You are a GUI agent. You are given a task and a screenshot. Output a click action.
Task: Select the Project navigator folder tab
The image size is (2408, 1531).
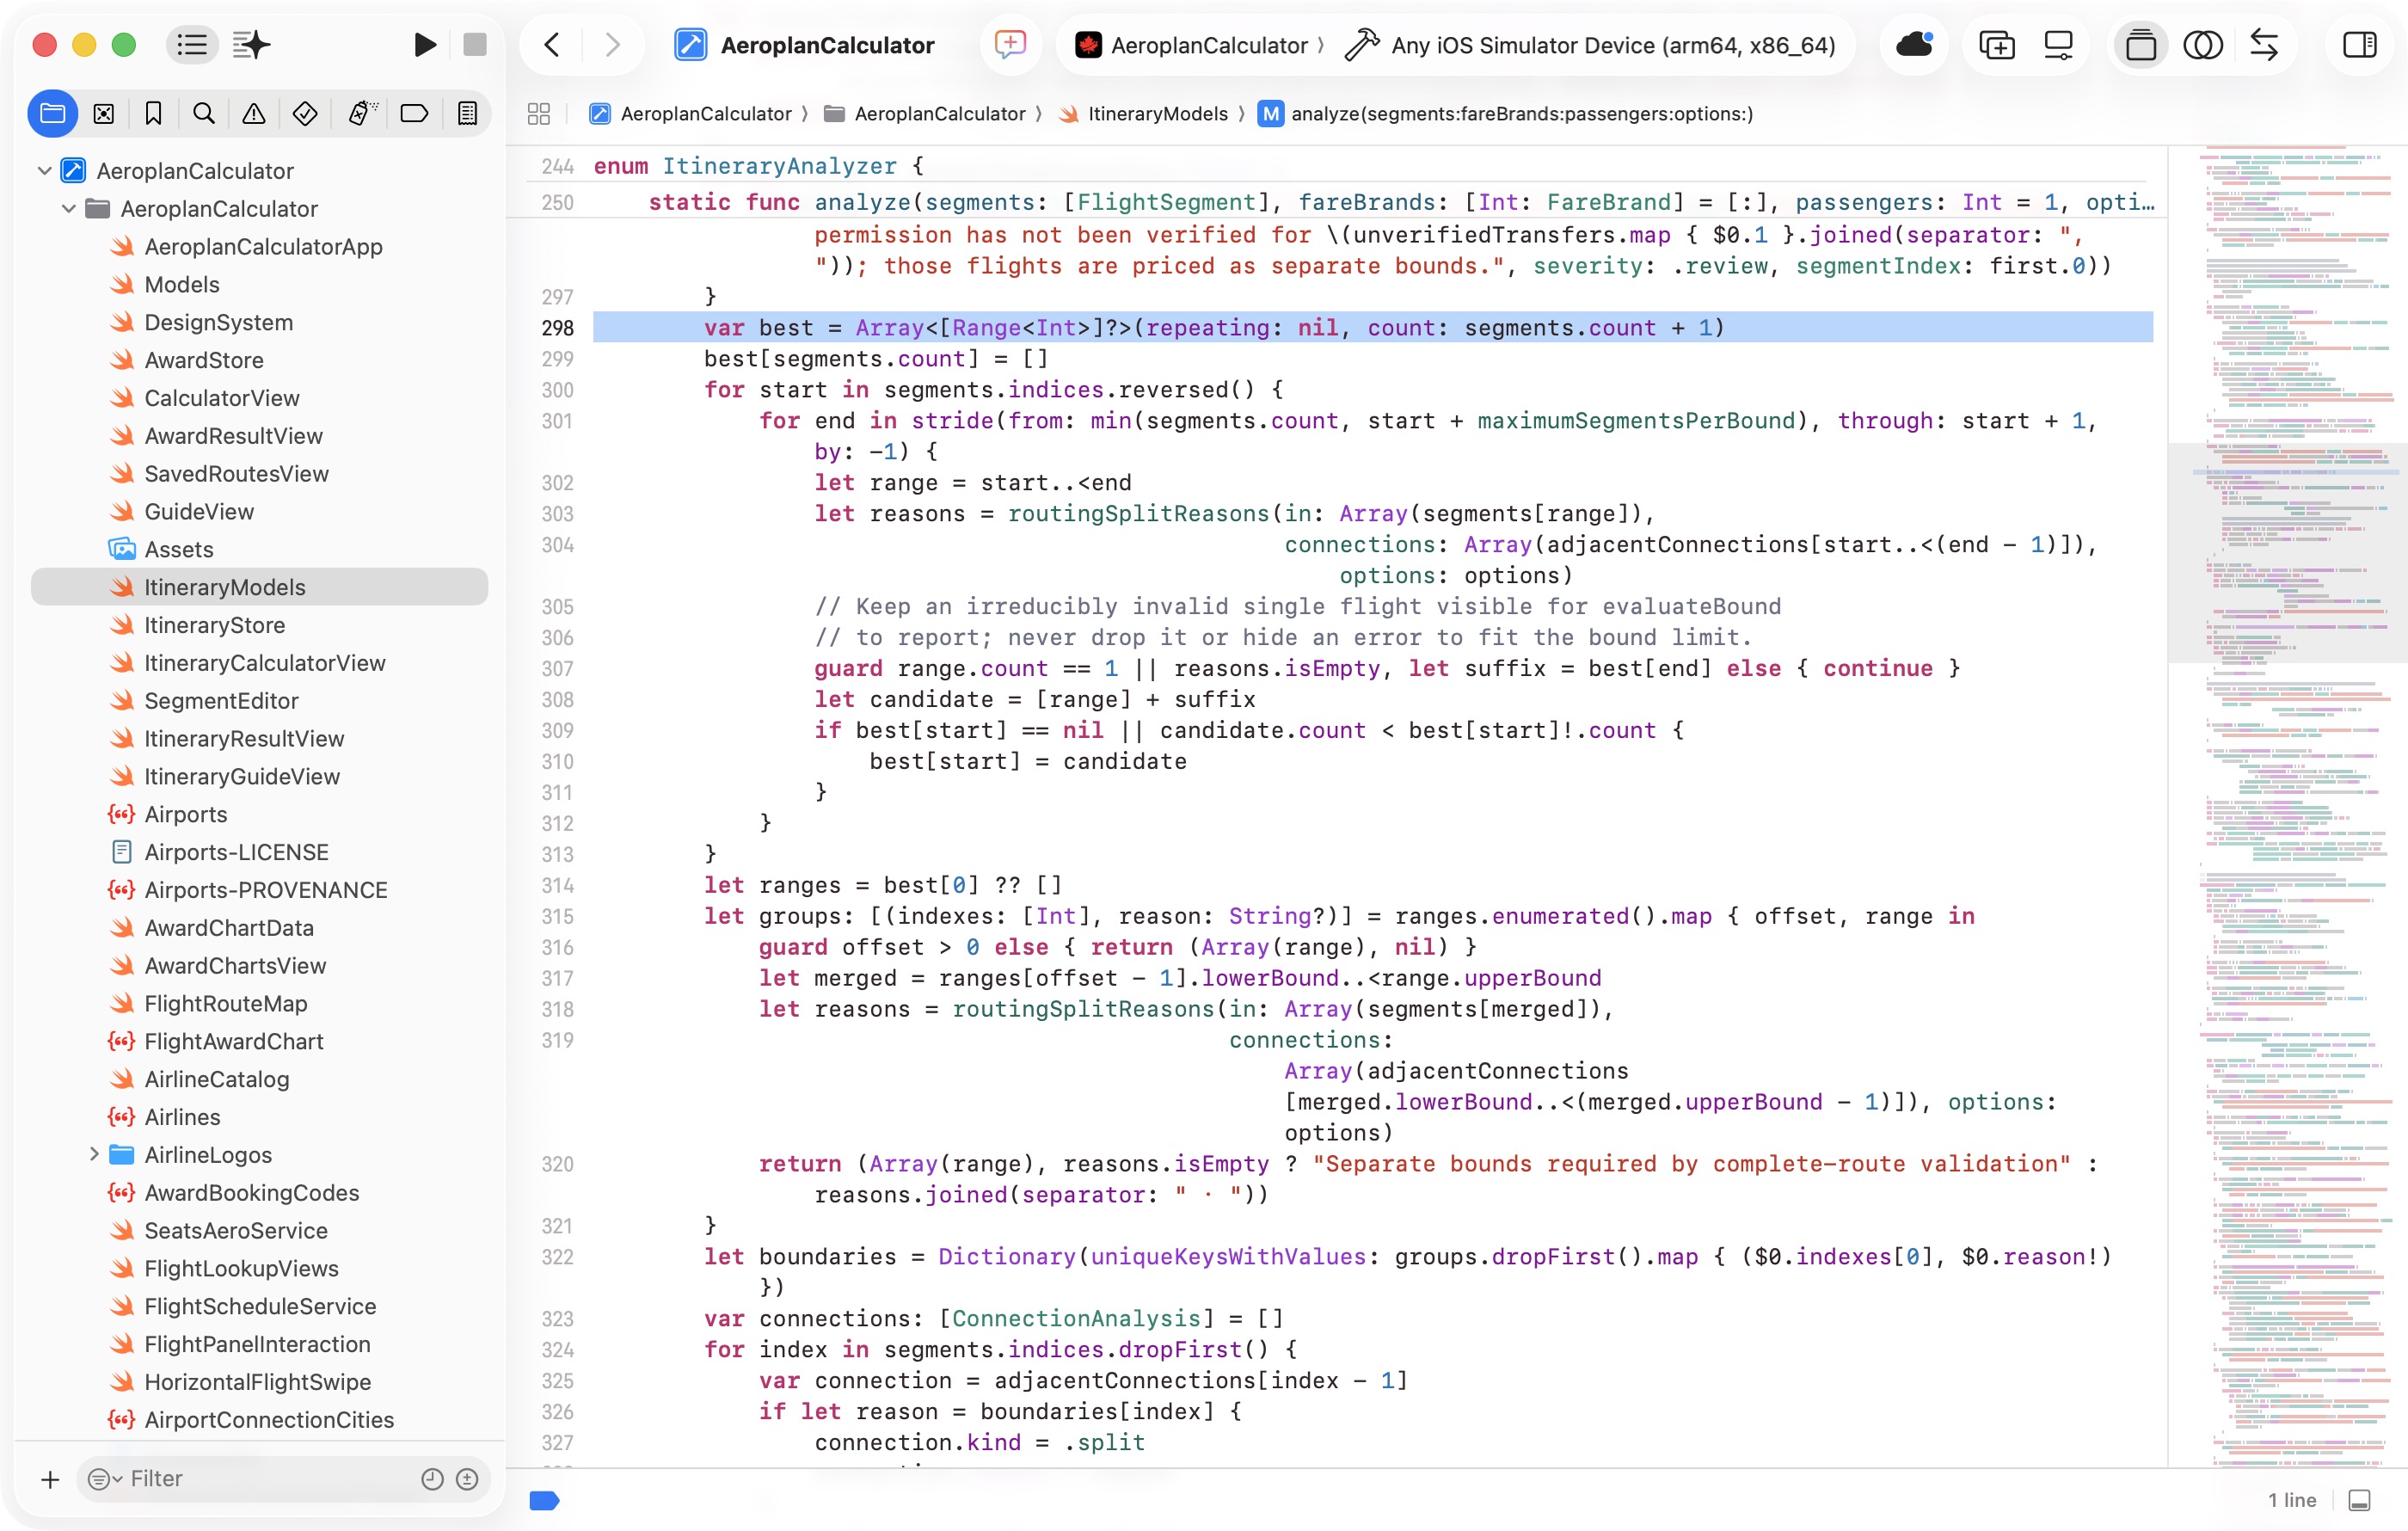click(53, 114)
